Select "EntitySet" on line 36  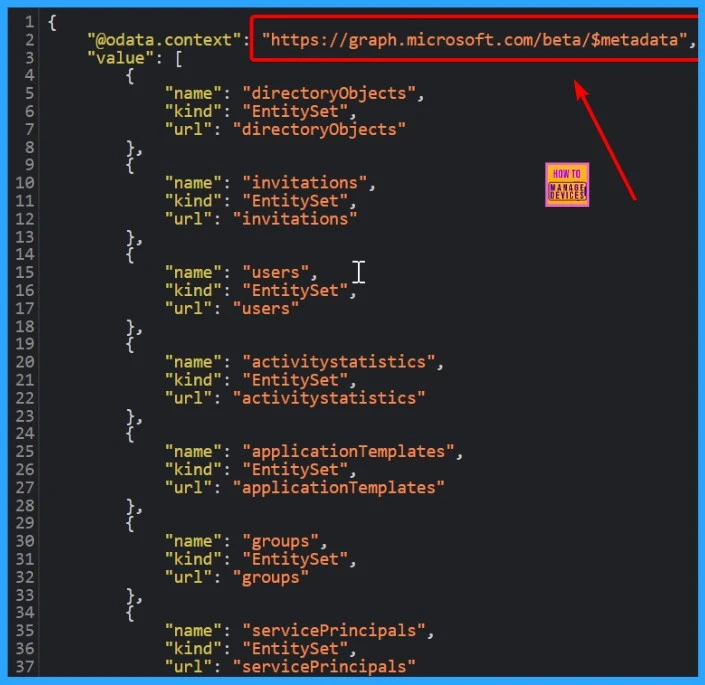click(295, 649)
